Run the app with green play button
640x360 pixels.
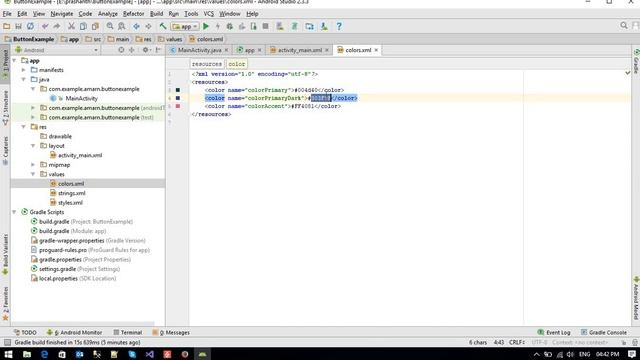point(206,27)
